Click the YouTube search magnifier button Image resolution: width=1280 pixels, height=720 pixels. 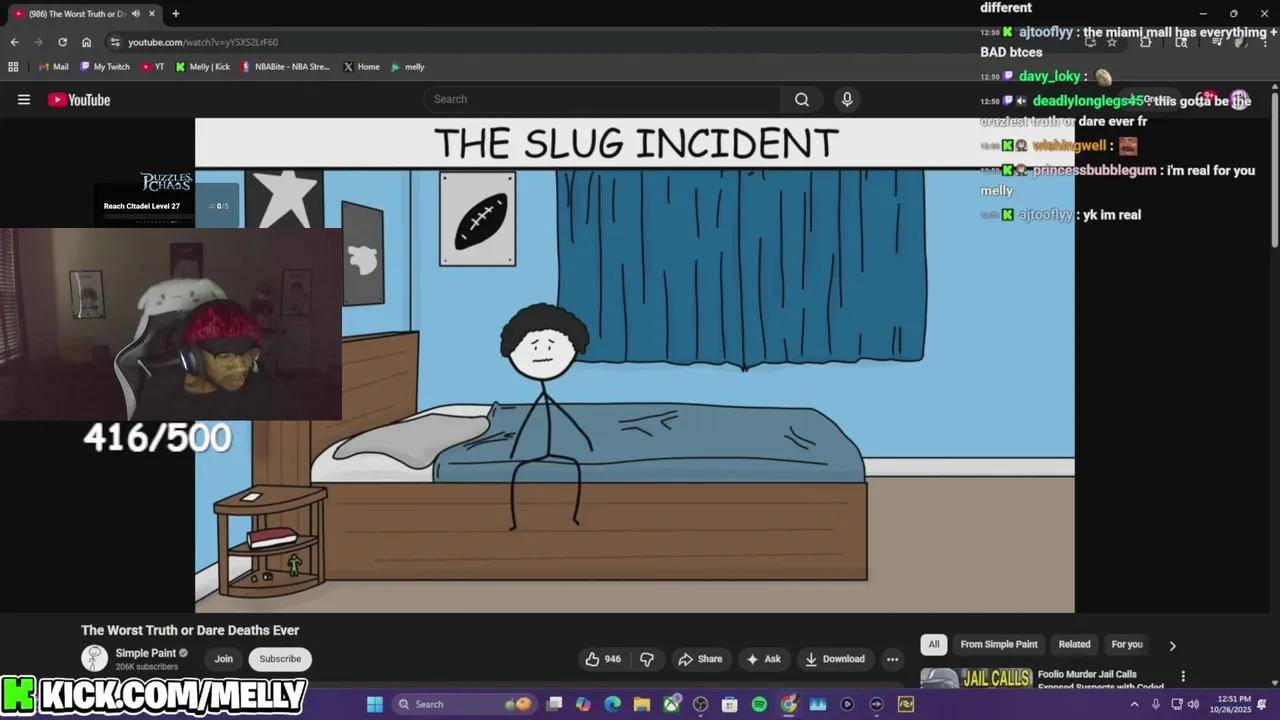pos(802,99)
